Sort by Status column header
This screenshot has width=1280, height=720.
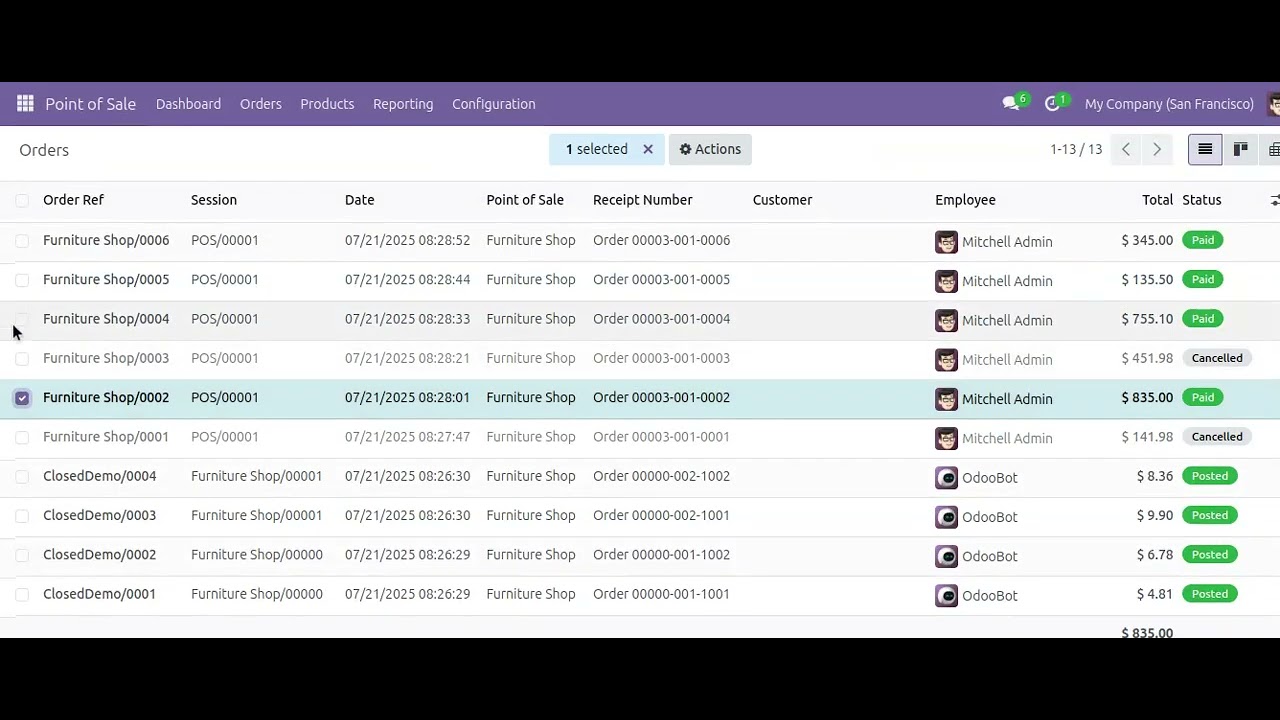(x=1201, y=200)
